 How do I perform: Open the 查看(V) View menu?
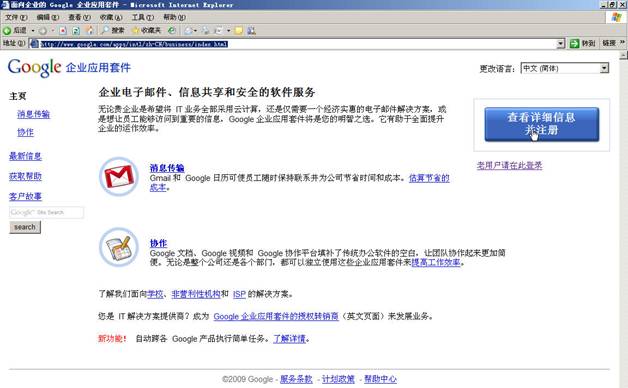click(79, 17)
